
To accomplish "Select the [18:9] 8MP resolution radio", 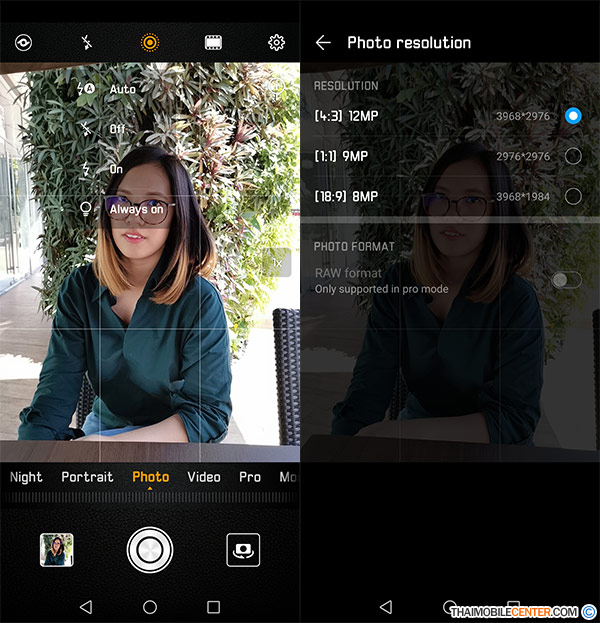I will click(573, 196).
